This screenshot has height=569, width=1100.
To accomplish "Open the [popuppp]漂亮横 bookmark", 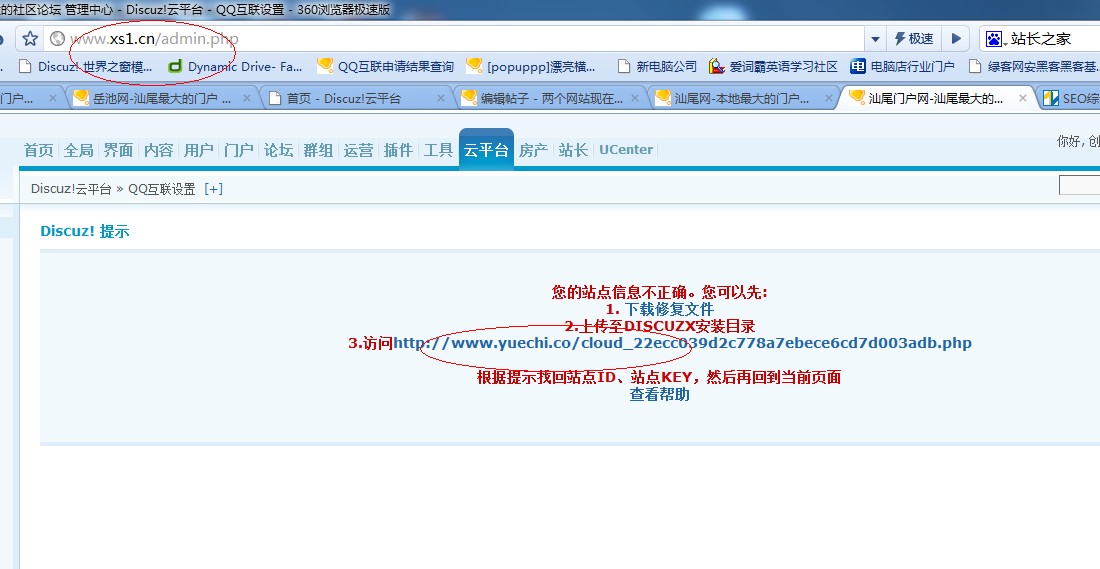I will tap(530, 67).
